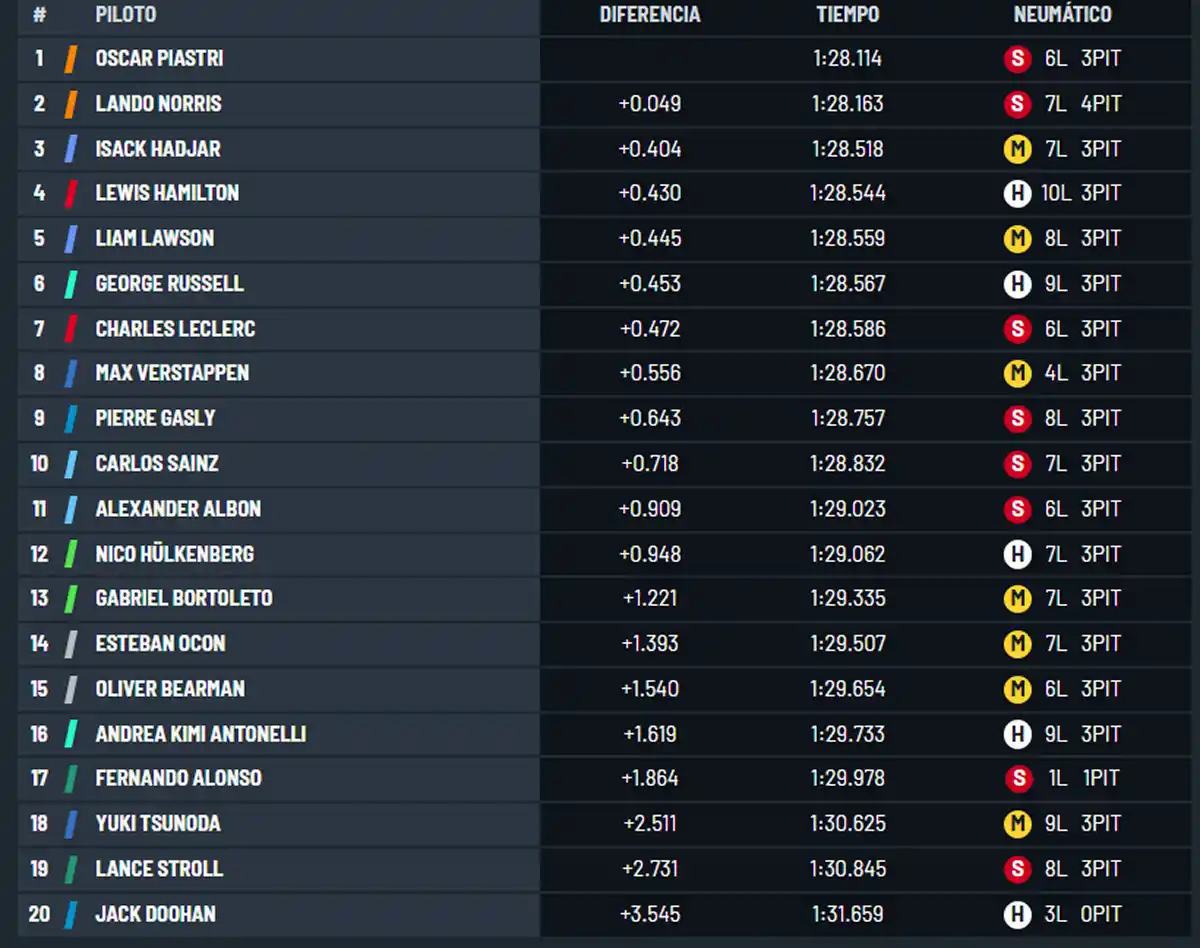Click George Russell's hard tyre icon
The width and height of the screenshot is (1200, 948).
(1017, 284)
